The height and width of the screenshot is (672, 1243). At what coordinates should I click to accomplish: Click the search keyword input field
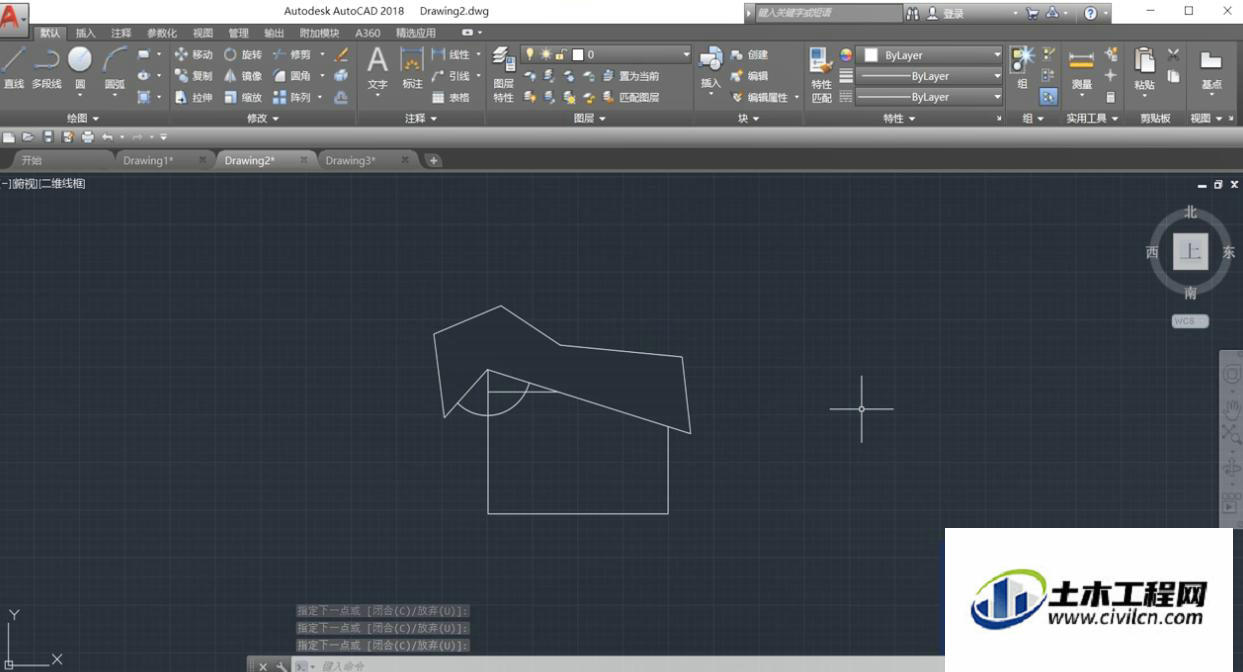pos(829,13)
